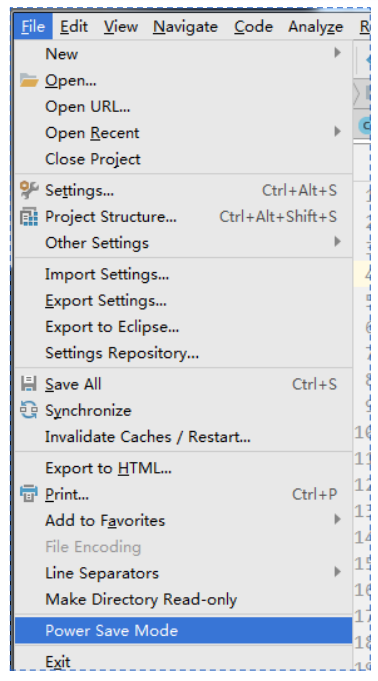Open the Navigate menu
The width and height of the screenshot is (378, 681).
coord(185,27)
